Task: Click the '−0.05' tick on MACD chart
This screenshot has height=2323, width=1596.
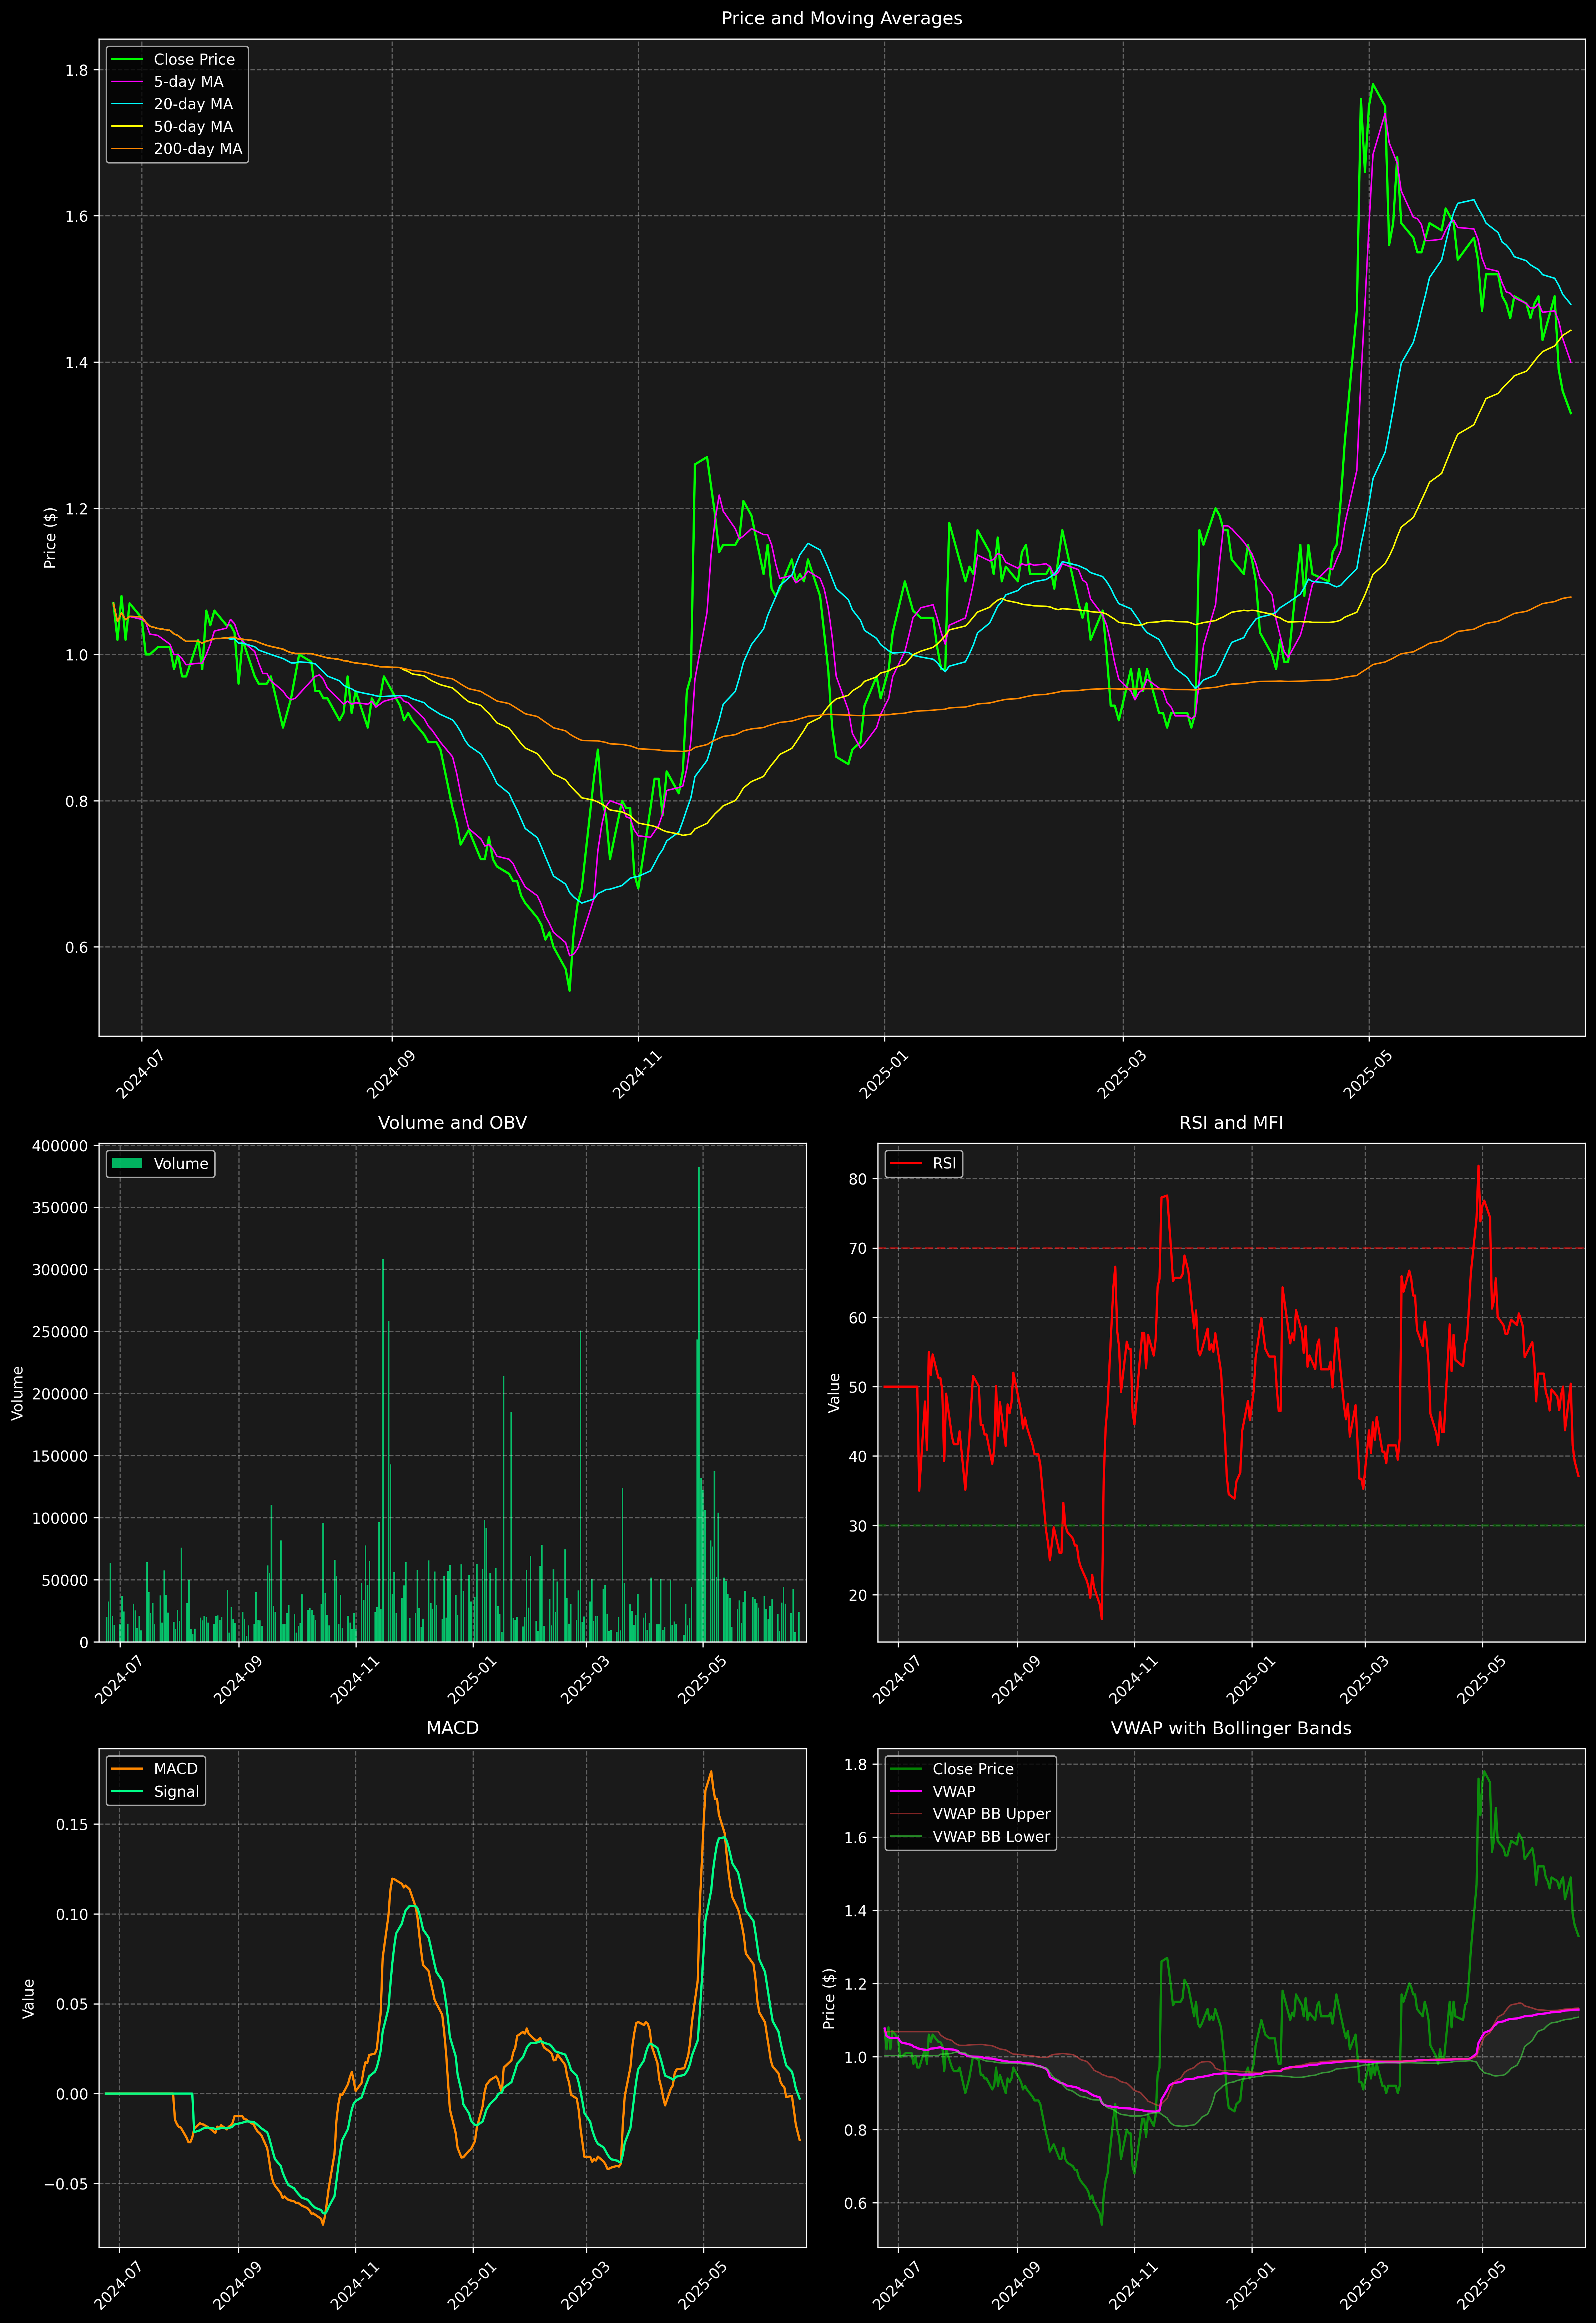Action: pos(66,2184)
